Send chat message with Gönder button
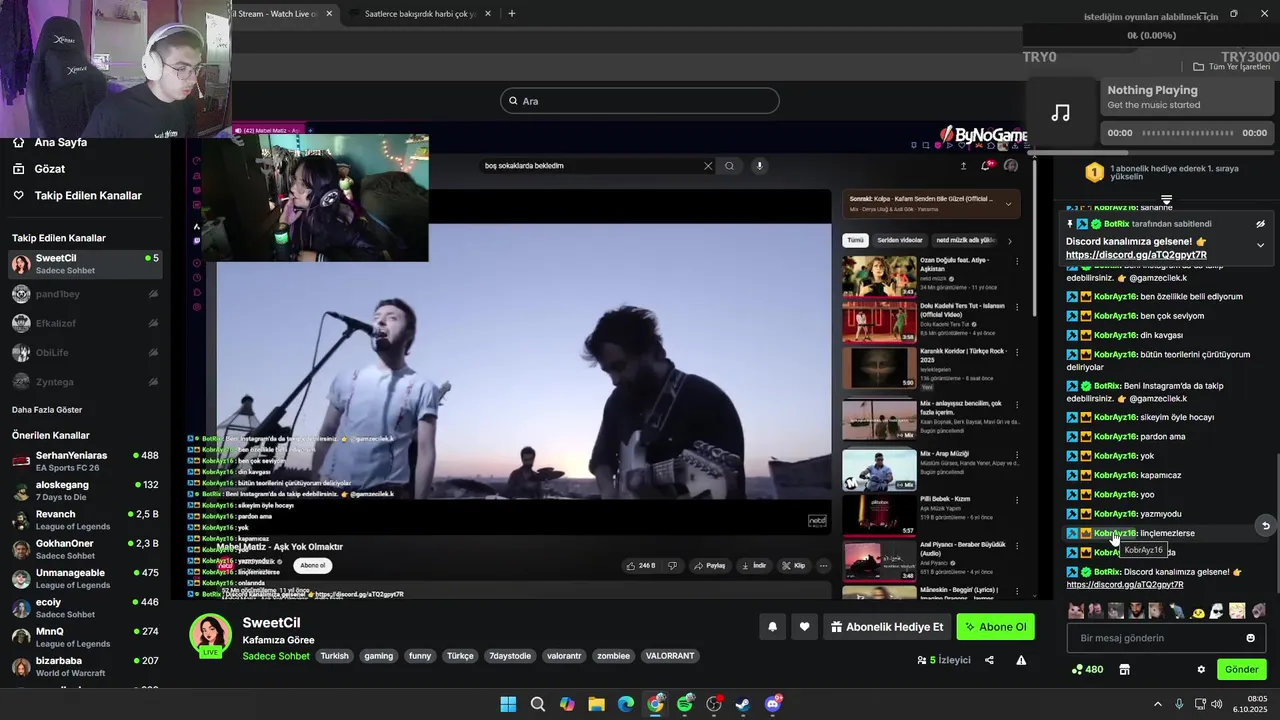Screen dimensions: 1280x720 point(1242,669)
